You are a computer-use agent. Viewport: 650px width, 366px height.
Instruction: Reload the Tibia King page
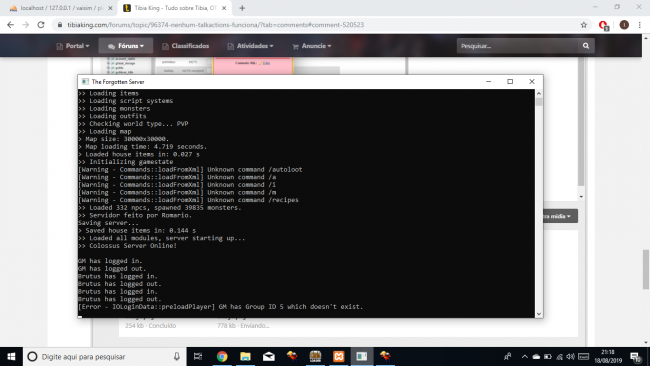[x=41, y=25]
